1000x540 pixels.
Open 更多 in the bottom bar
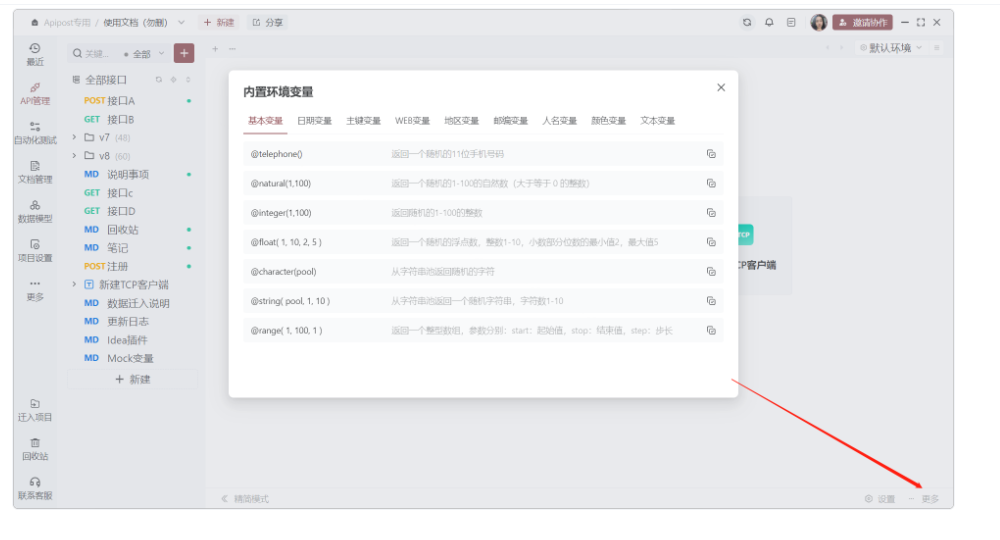924,499
